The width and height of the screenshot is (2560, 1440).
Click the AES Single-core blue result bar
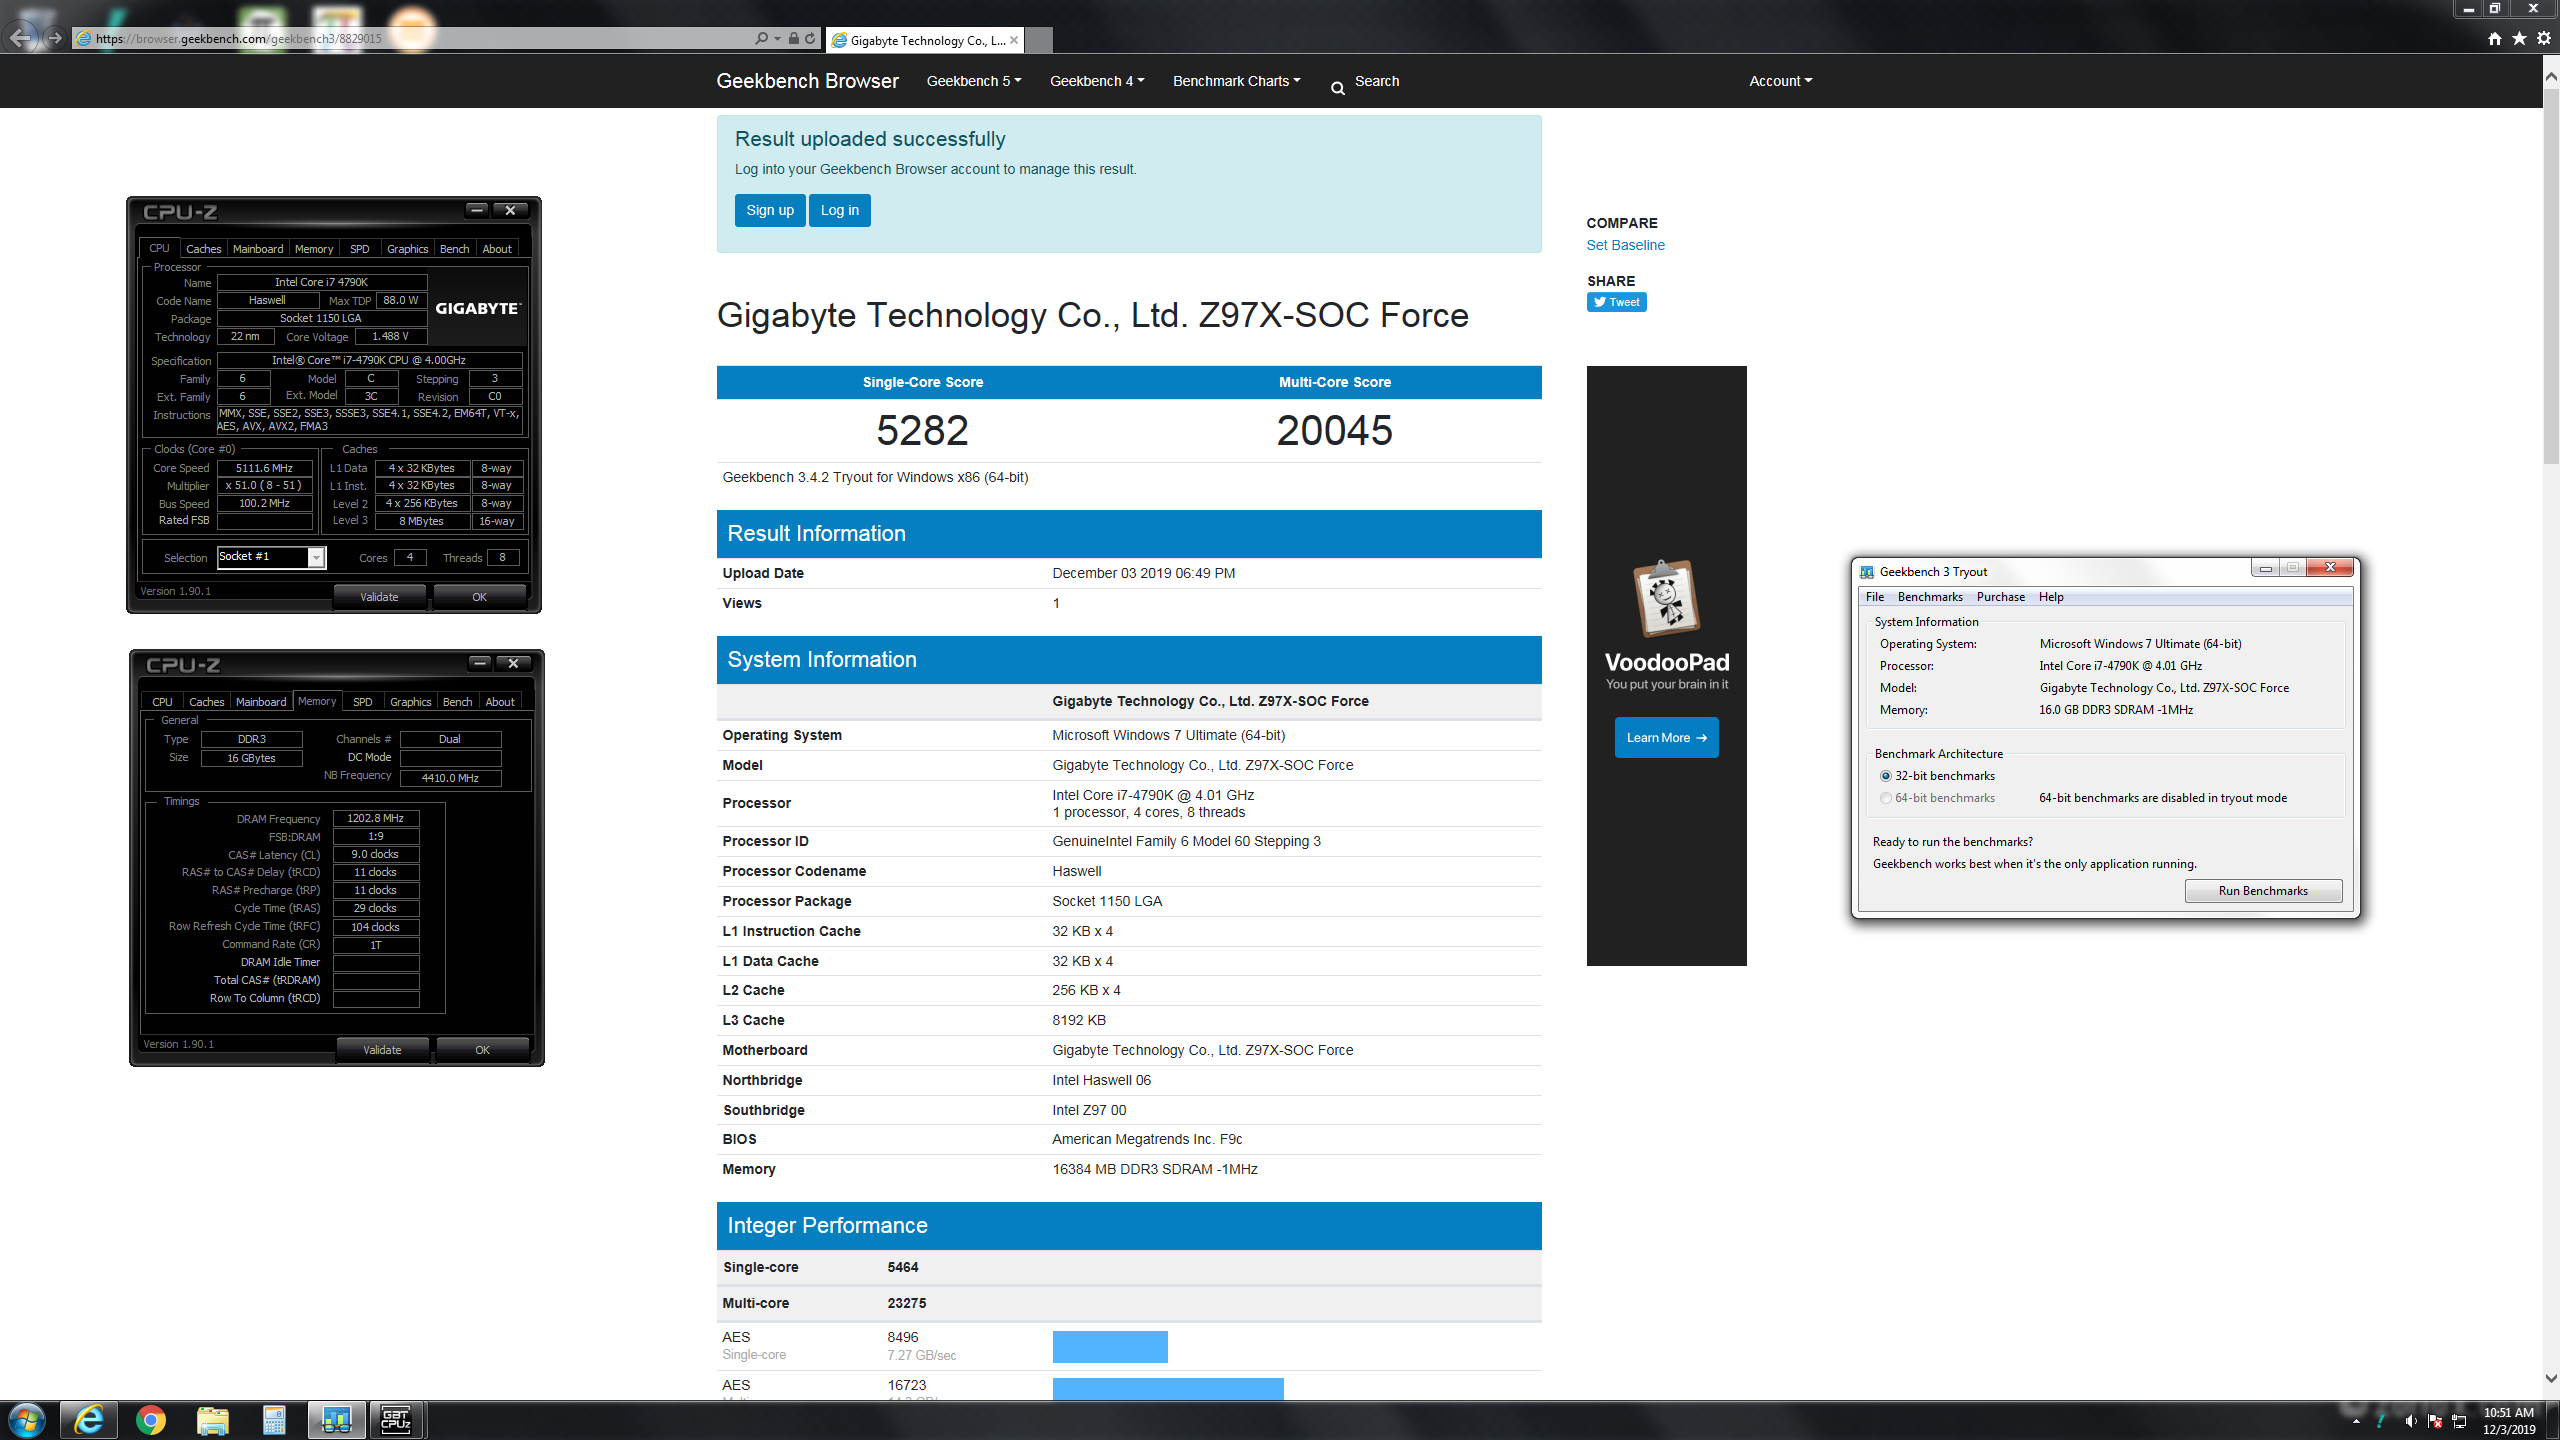[x=1110, y=1346]
